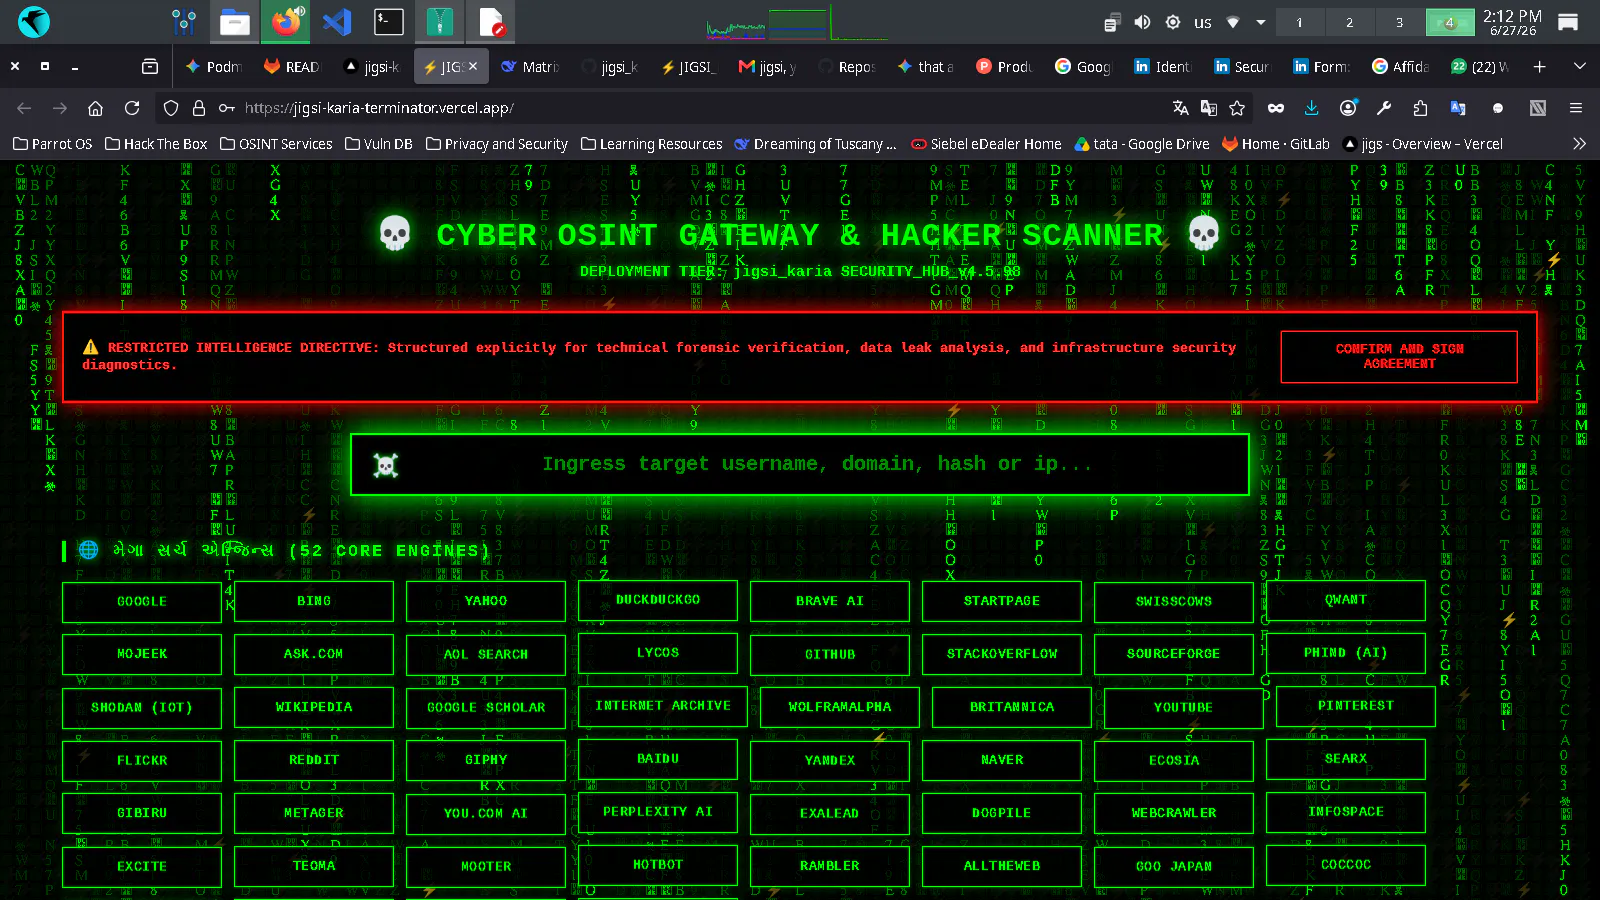The image size is (1600, 900).
Task: Click the private mask toolbar icon
Action: 1276,108
